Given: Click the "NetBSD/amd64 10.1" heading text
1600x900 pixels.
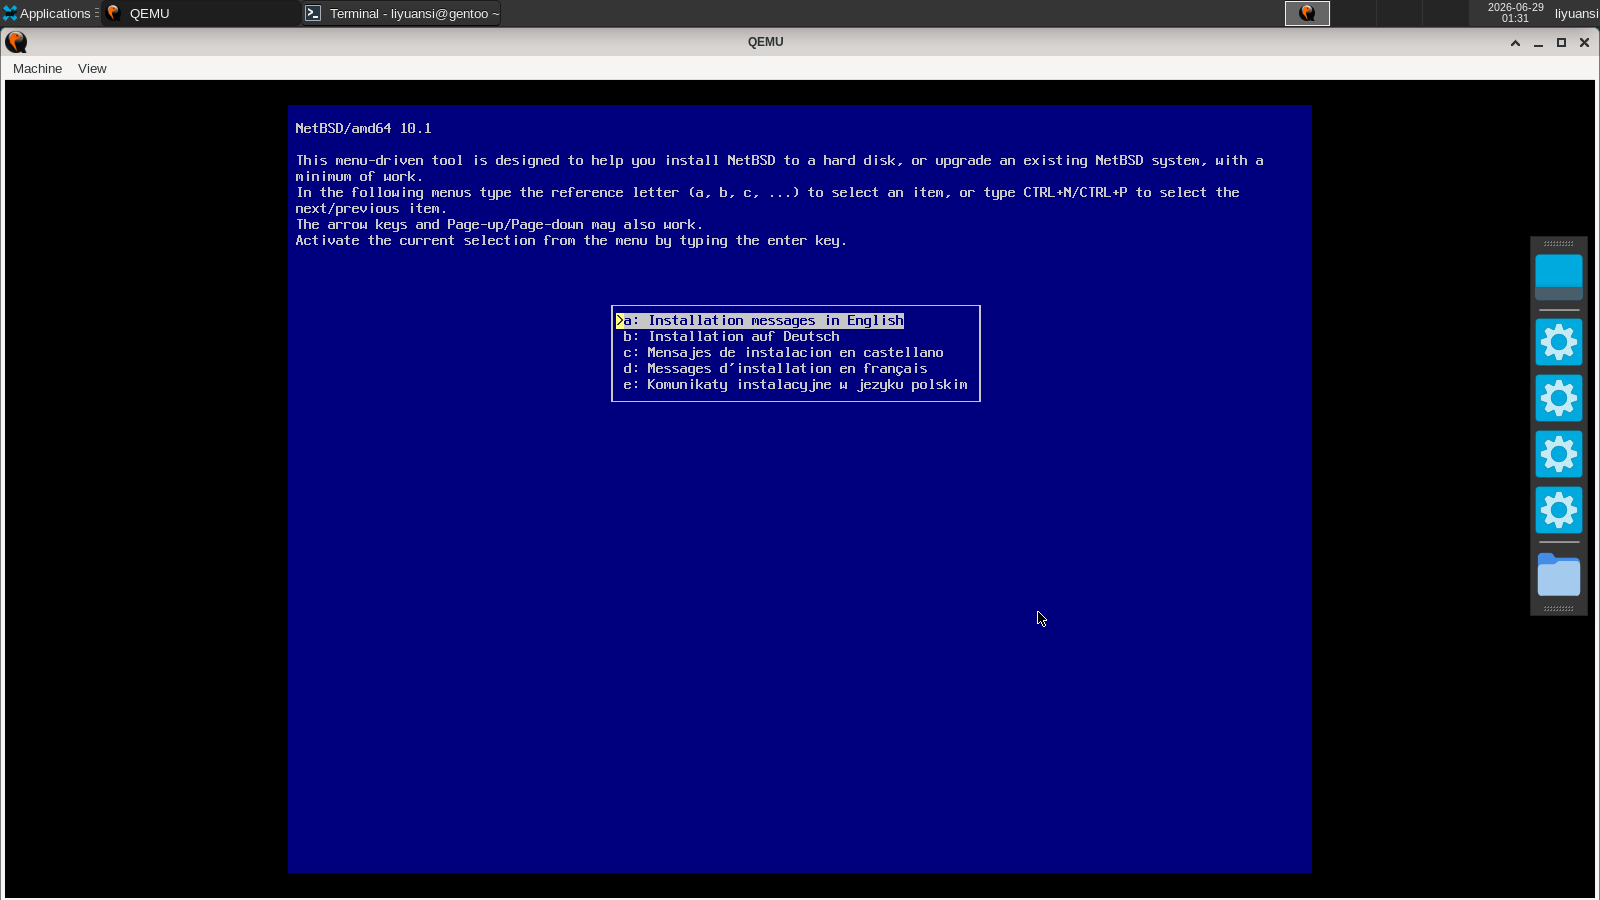Looking at the screenshot, I should [x=363, y=129].
